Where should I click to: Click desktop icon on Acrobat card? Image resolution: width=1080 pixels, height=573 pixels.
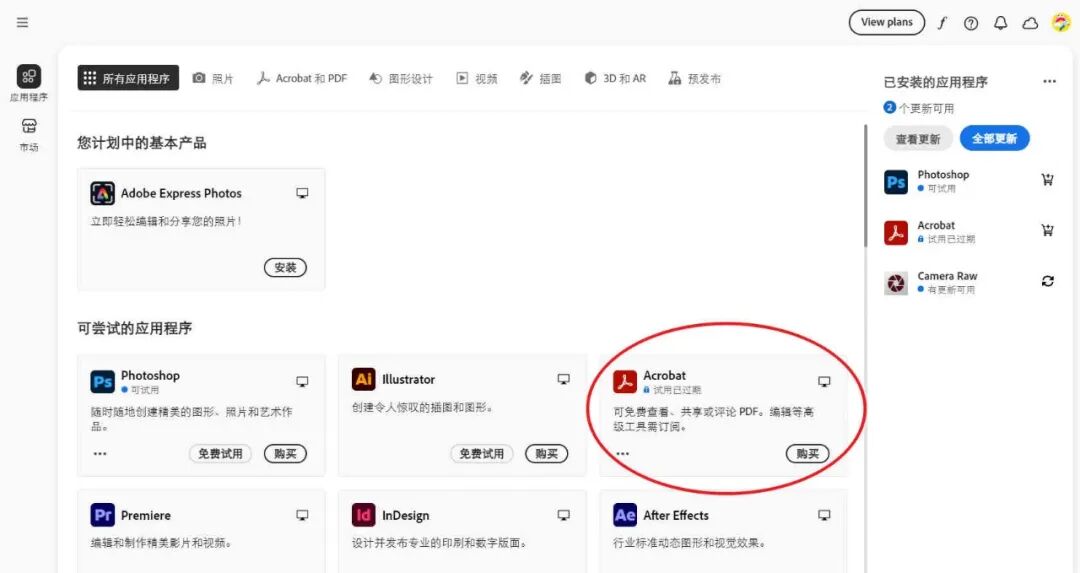(824, 382)
